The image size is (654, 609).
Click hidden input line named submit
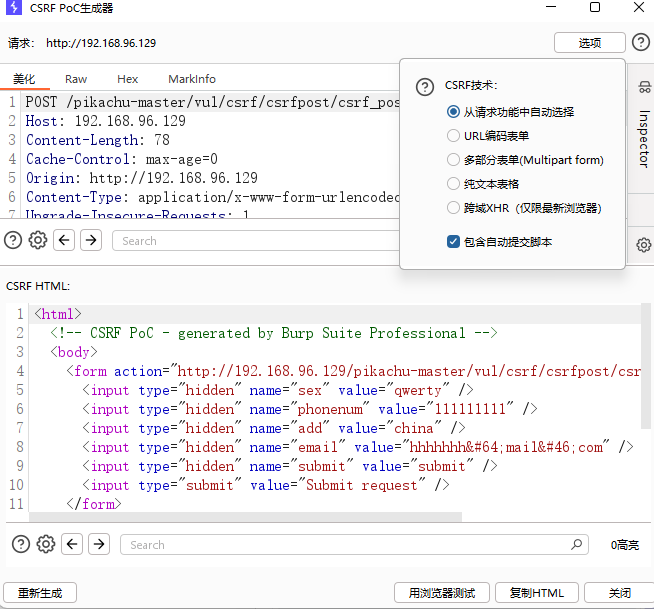pos(289,466)
